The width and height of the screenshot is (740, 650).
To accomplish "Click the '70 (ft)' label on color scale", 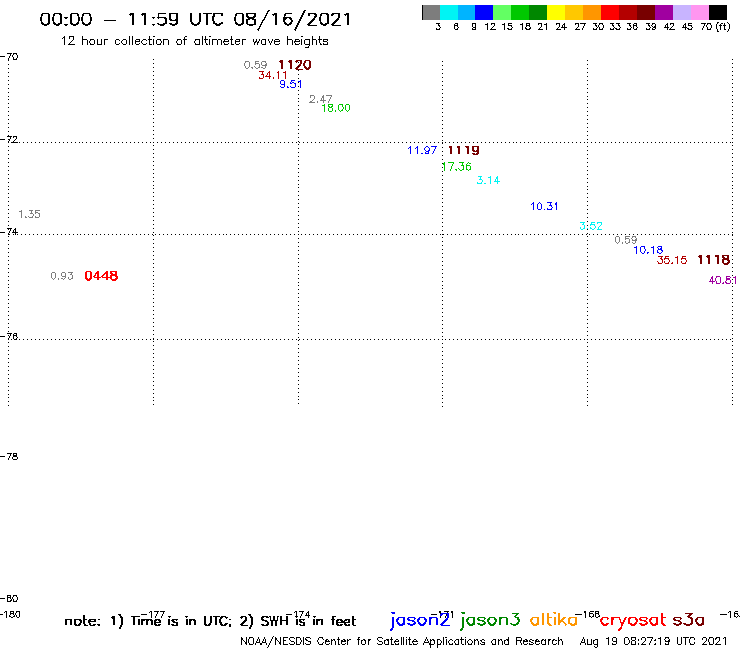I will point(715,27).
